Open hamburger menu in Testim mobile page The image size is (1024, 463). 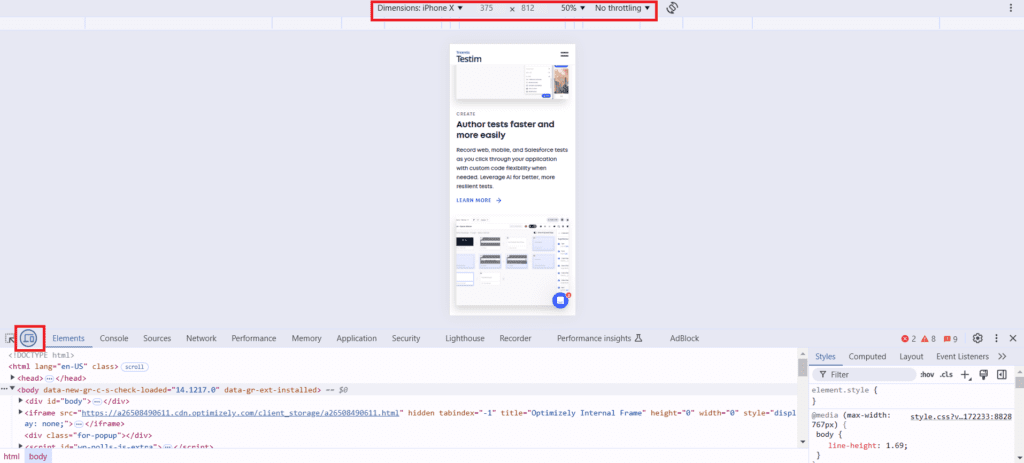pyautogui.click(x=564, y=55)
